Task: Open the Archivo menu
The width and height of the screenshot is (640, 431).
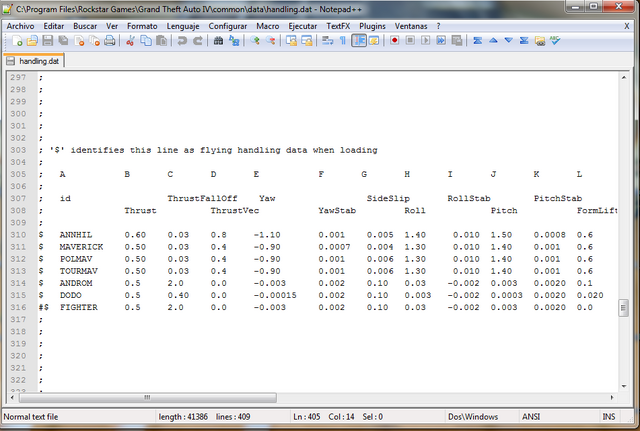Action: (20, 26)
